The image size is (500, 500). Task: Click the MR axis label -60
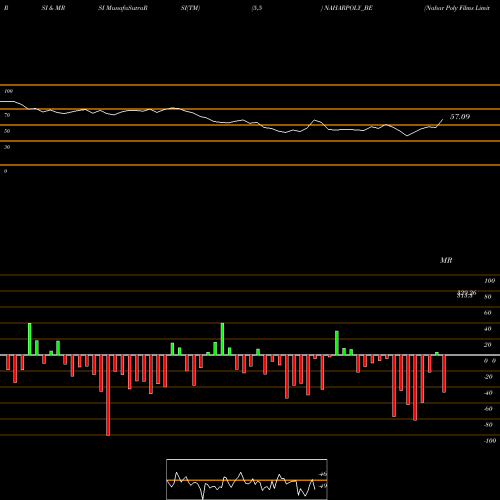[x=488, y=409]
